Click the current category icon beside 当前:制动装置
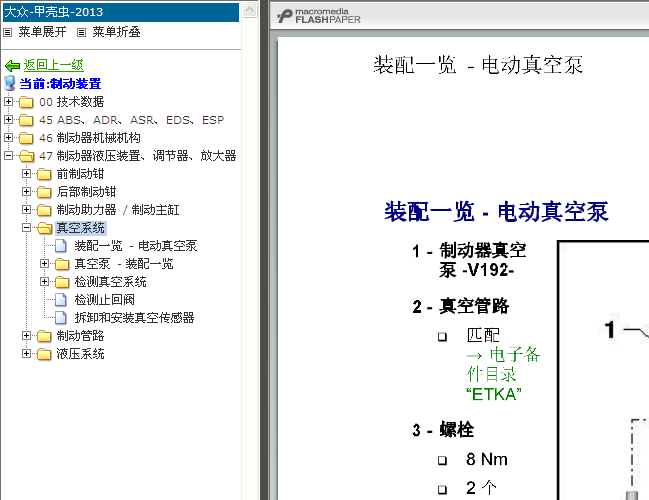 pos(10,83)
